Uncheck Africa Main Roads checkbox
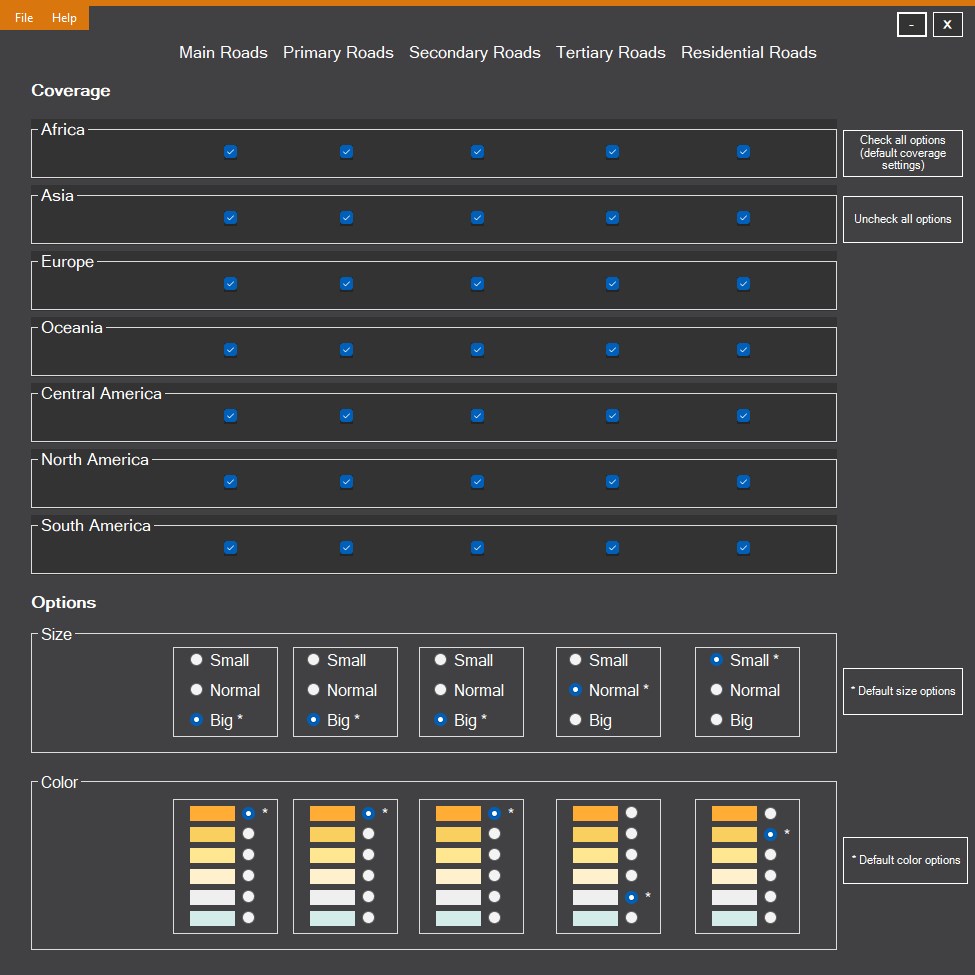 coord(230,152)
